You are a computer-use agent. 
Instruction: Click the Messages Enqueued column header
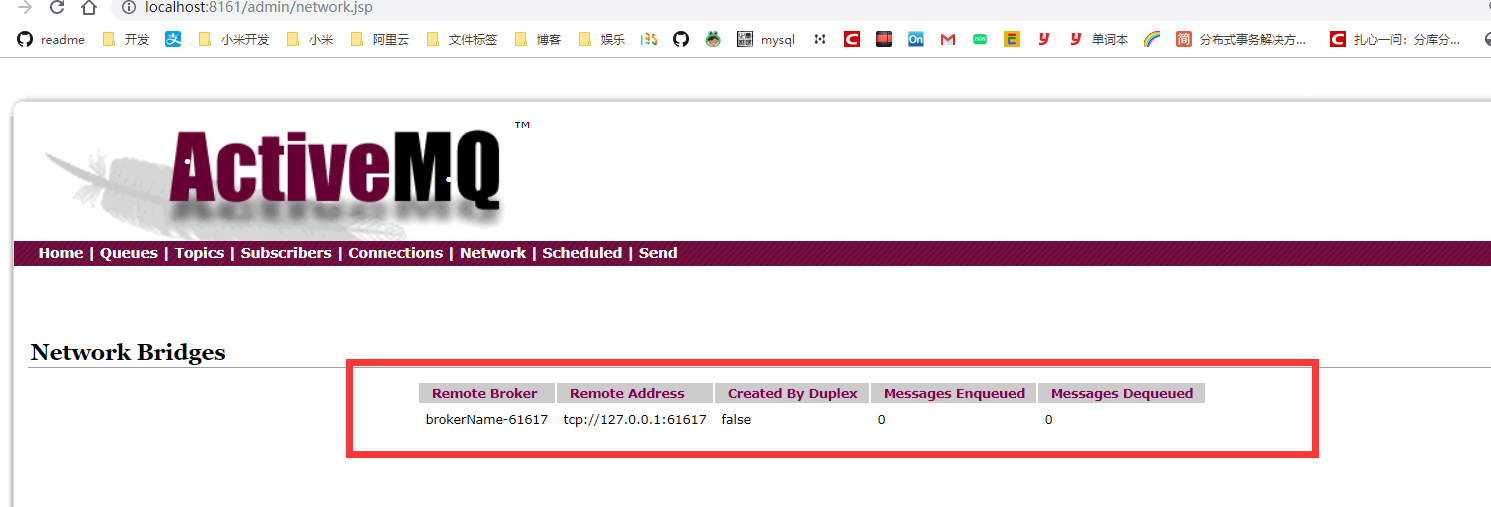[x=954, y=393]
